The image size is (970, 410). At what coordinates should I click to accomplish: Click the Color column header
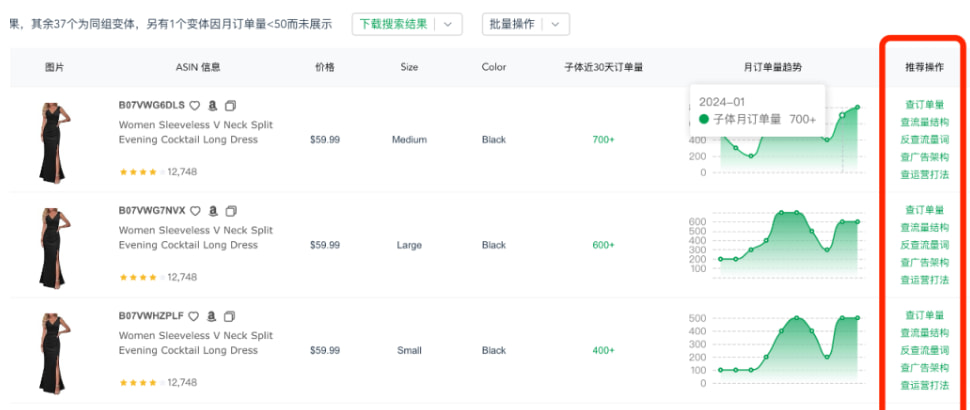pyautogui.click(x=494, y=67)
